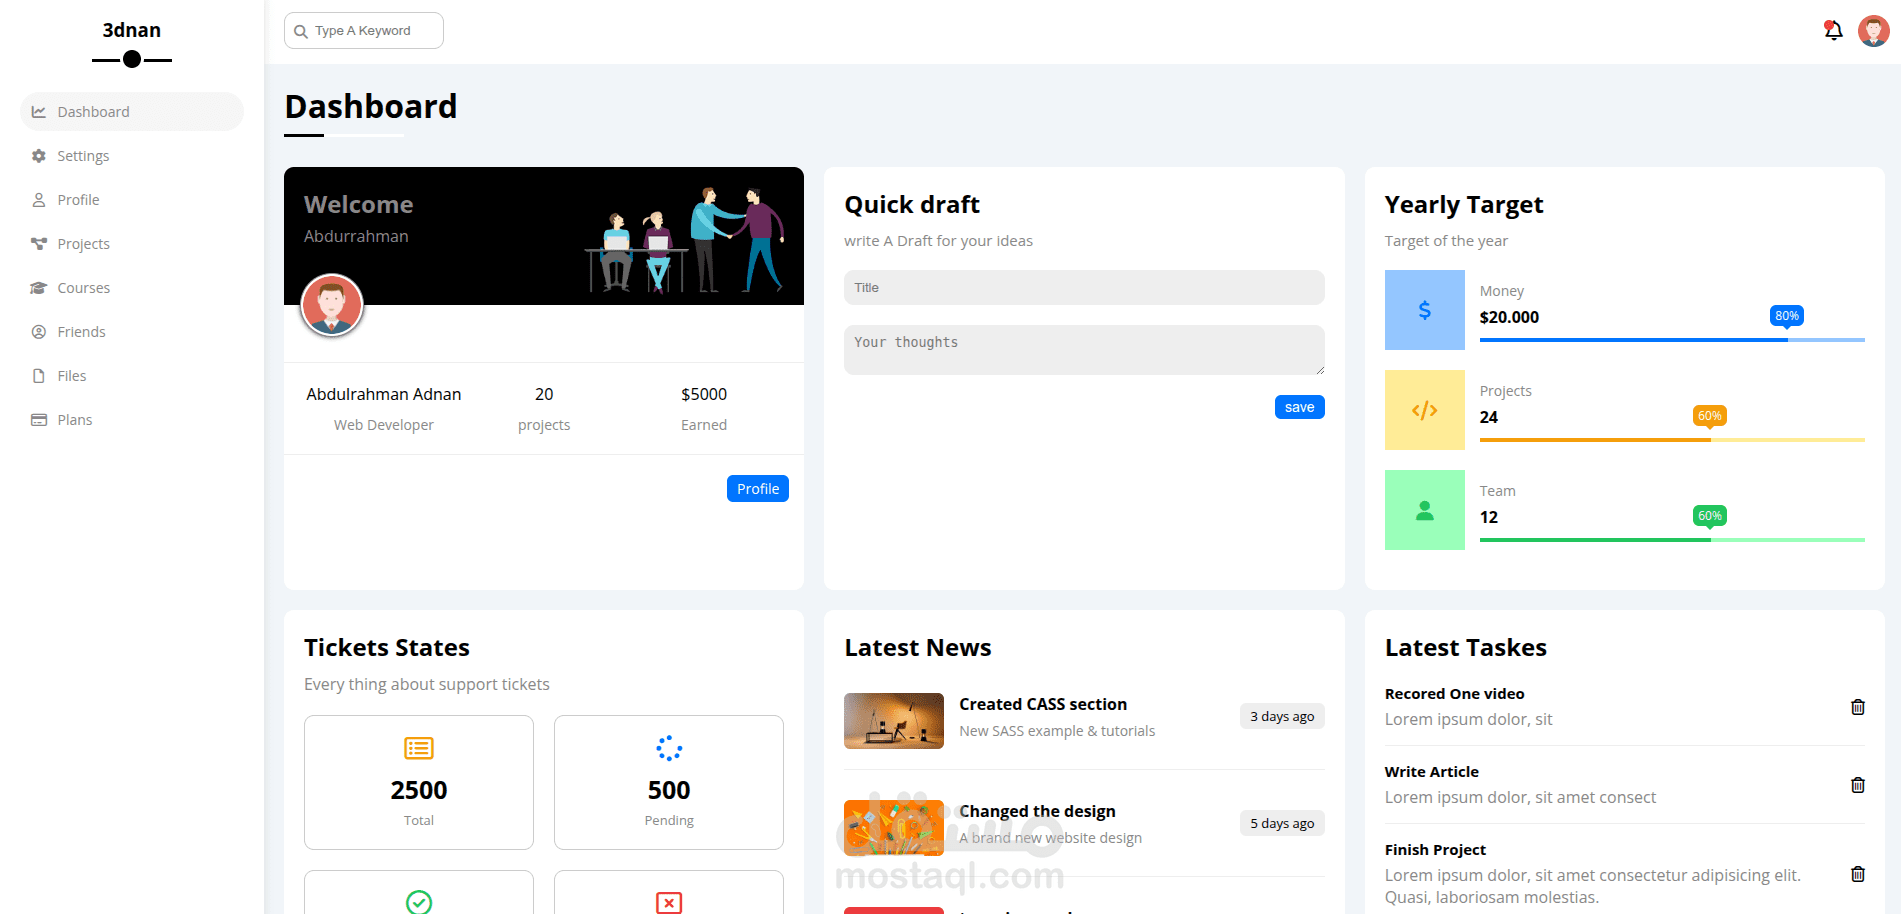Click the Profile user icon in sidebar
Screen dimensions: 1901x914
coord(39,200)
